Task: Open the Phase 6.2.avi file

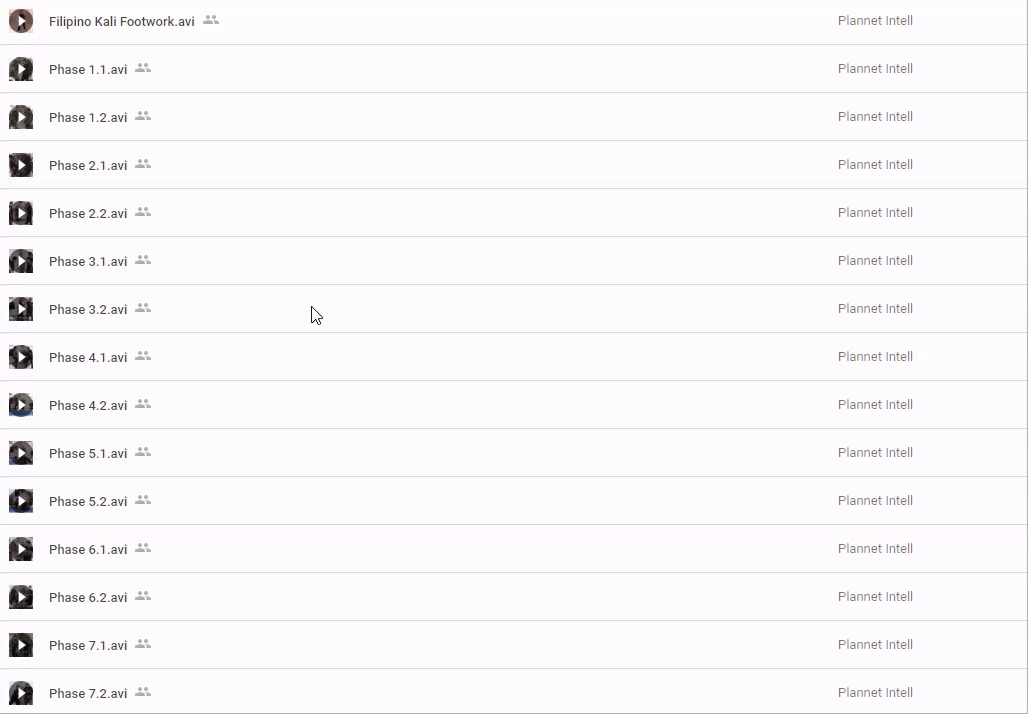Action: 88,597
